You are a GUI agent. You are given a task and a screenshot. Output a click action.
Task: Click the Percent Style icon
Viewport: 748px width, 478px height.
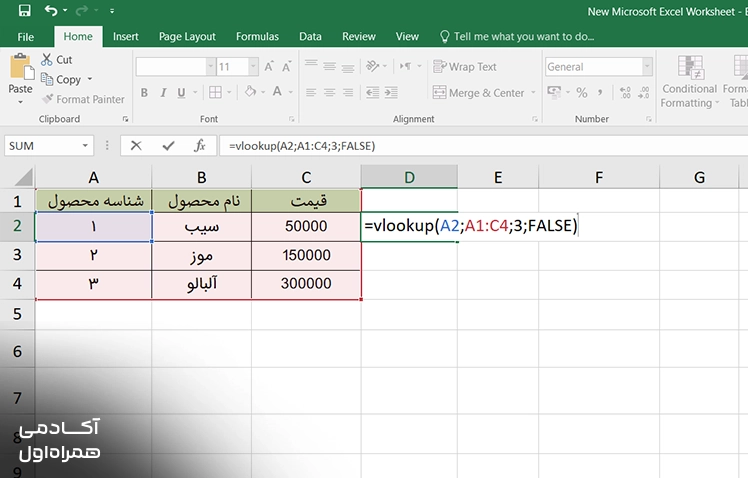[582, 92]
